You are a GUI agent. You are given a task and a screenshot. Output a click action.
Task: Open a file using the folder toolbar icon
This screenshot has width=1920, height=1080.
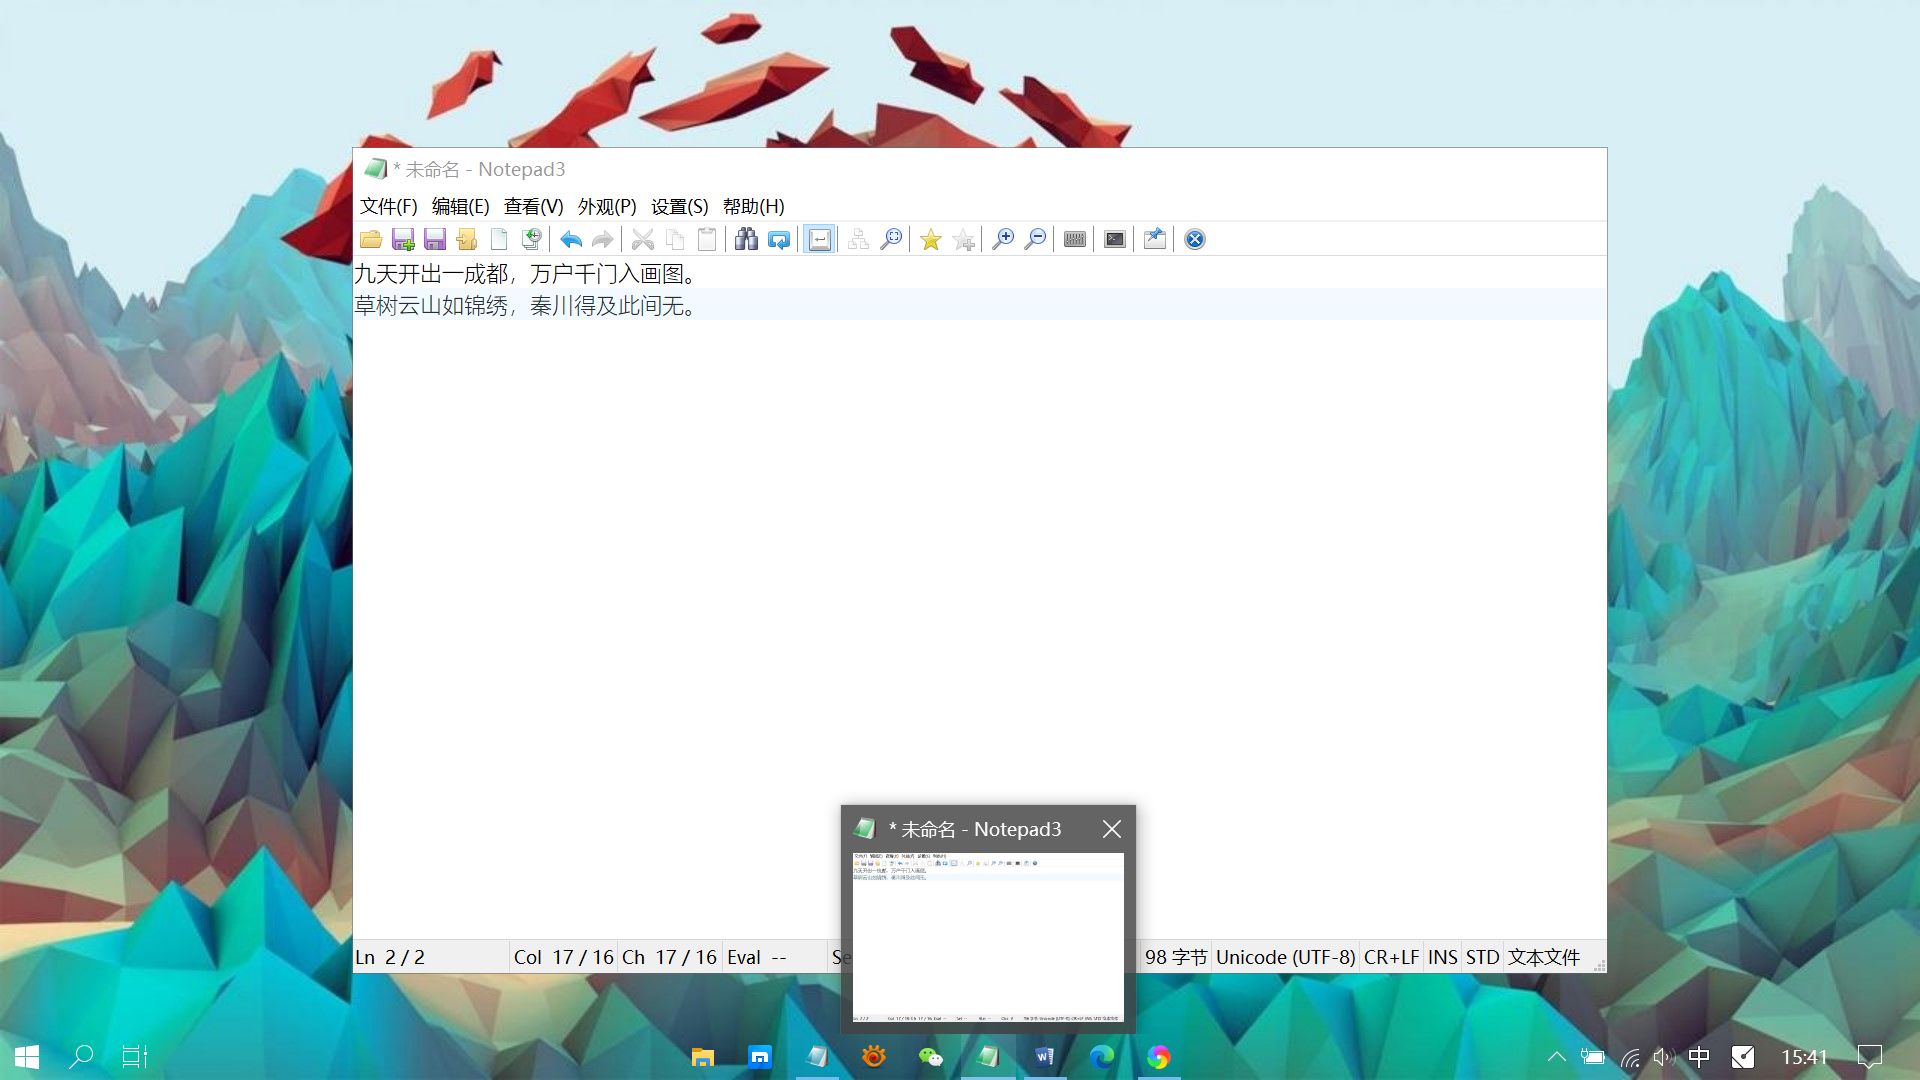[x=371, y=239]
